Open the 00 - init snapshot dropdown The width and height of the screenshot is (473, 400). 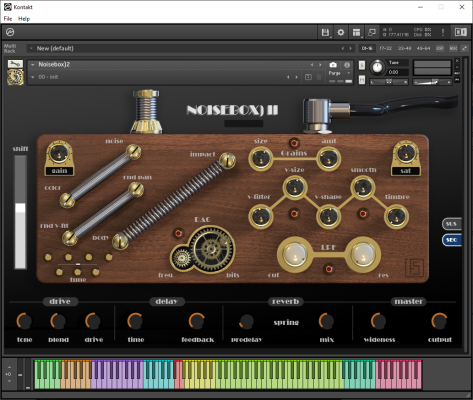click(x=33, y=77)
